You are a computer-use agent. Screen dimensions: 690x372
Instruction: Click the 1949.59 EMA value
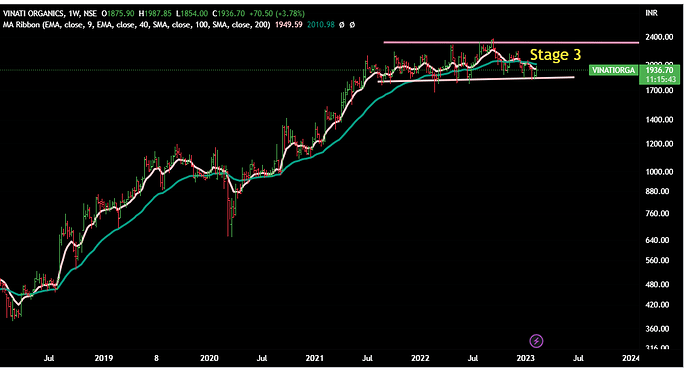coord(289,25)
